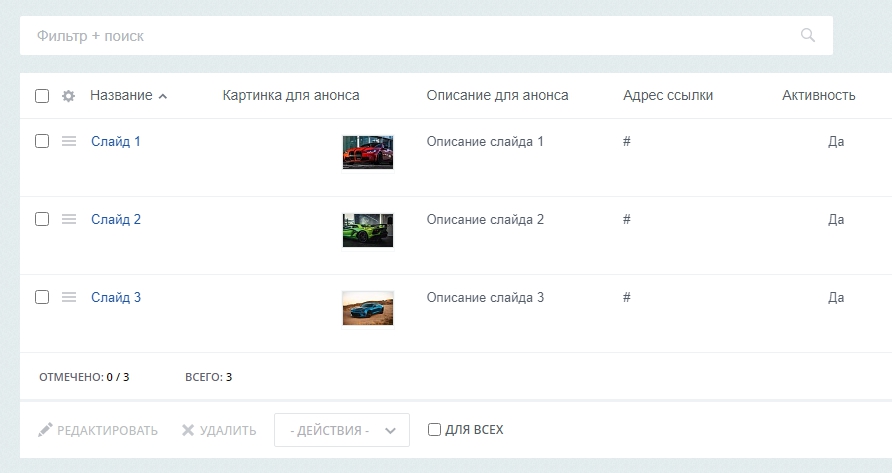Open grid settings gear icon
Viewport: 892px width, 473px height.
[68, 96]
